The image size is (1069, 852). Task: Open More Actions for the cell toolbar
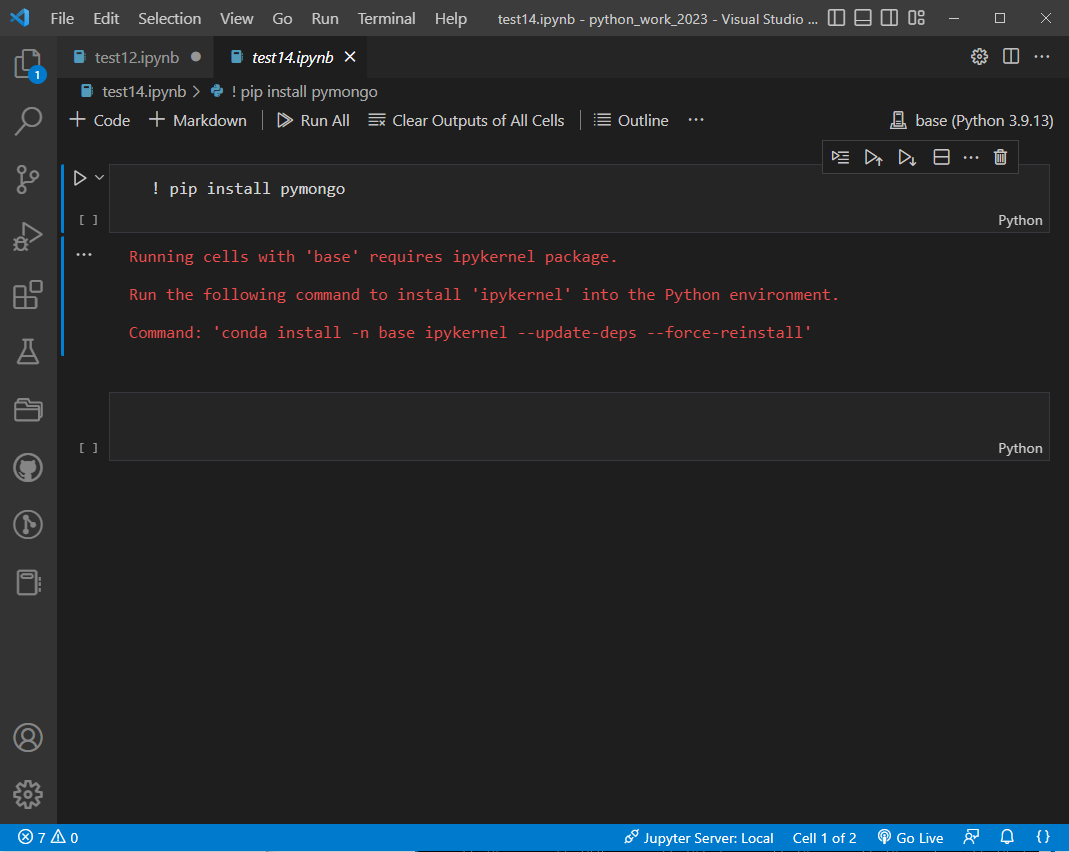pyautogui.click(x=972, y=157)
